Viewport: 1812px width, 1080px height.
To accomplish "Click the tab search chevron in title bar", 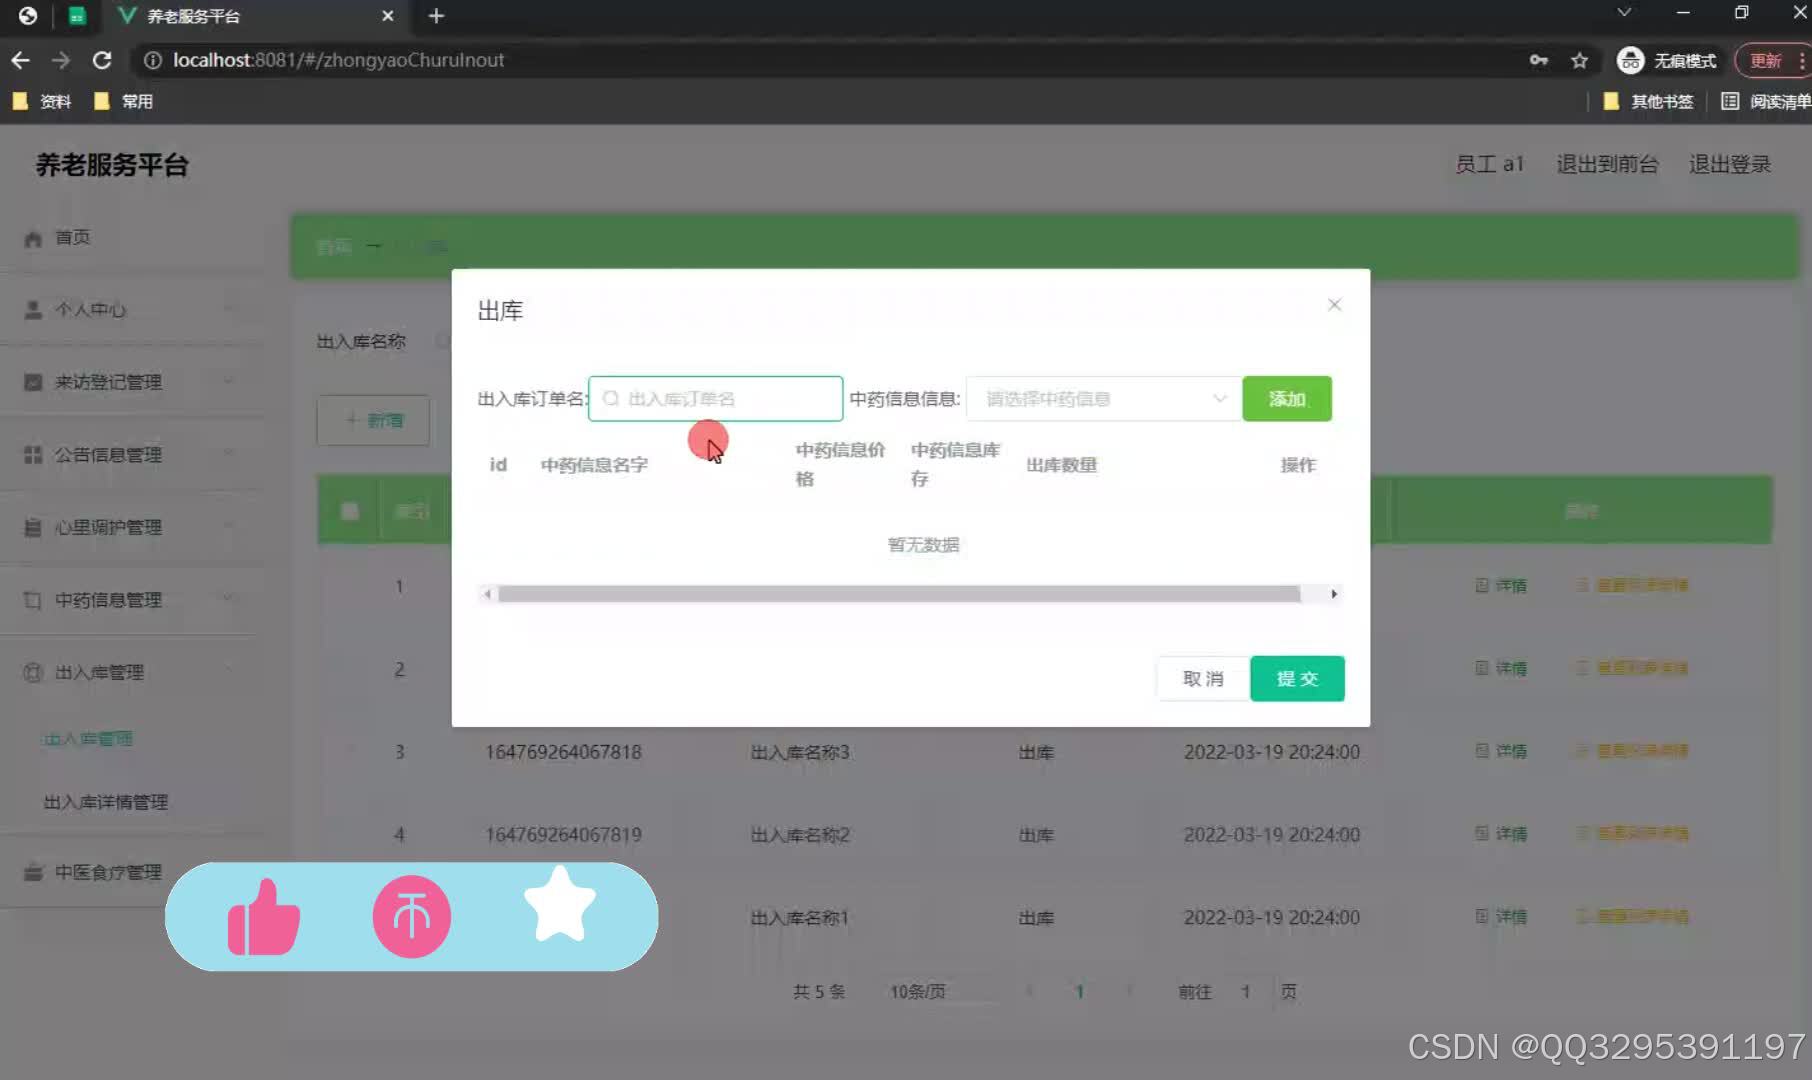I will (x=1624, y=13).
